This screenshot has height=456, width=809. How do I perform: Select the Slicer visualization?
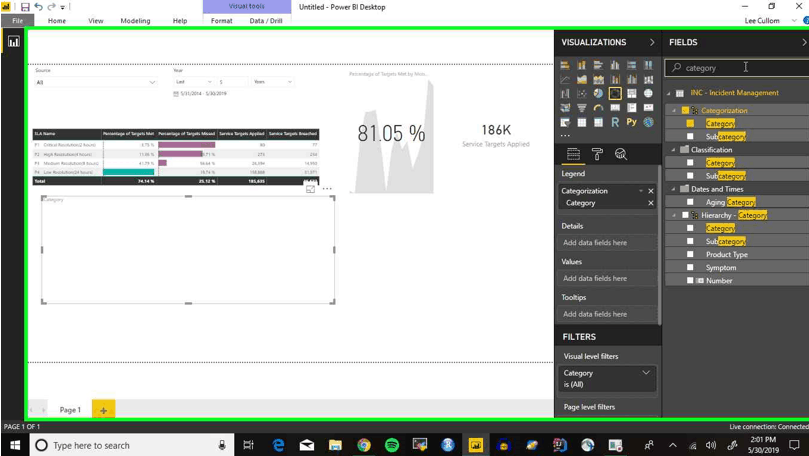pos(565,122)
